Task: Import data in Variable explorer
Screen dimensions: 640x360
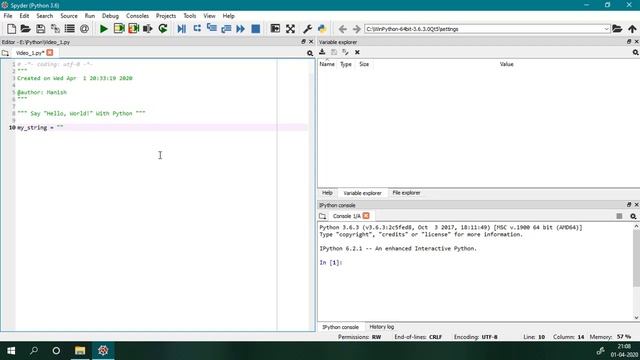Action: tap(322, 52)
